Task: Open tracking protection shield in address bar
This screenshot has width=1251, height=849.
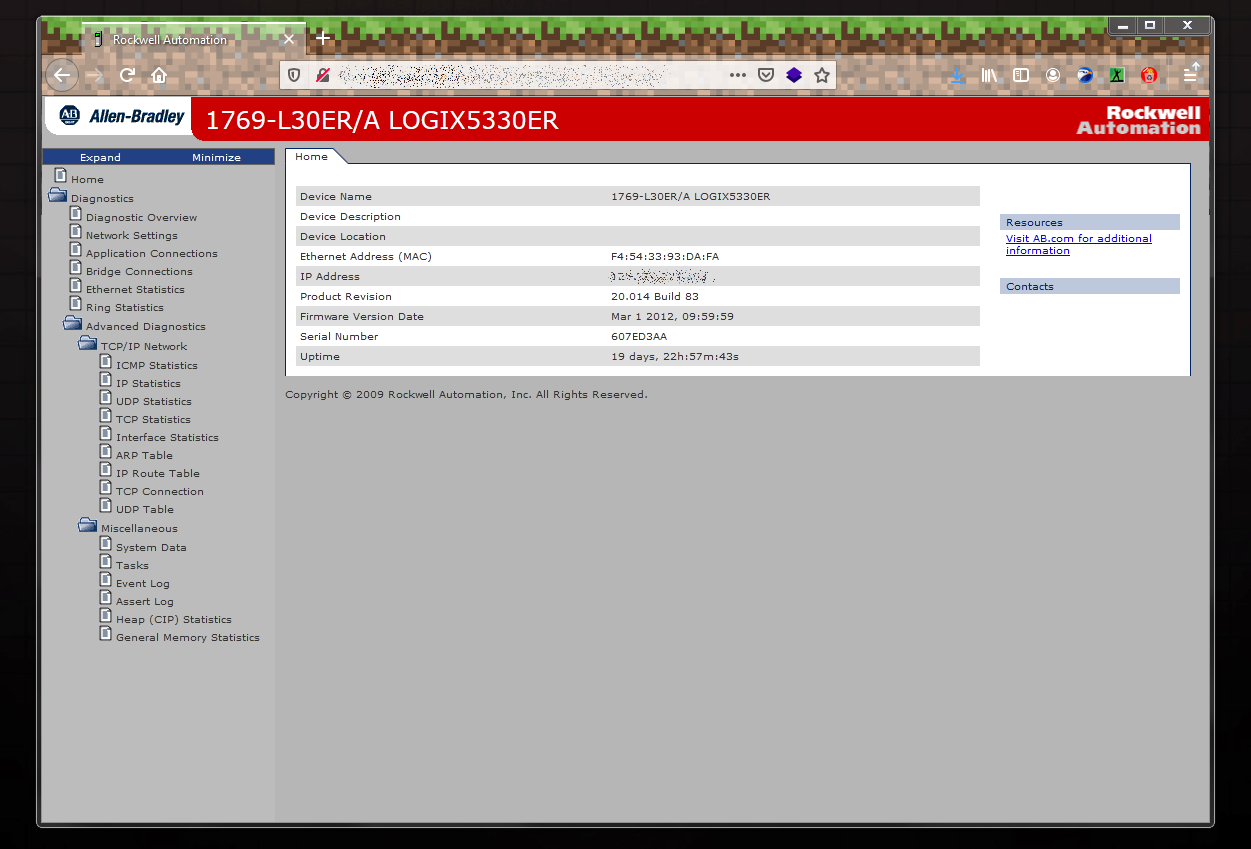Action: (x=294, y=75)
